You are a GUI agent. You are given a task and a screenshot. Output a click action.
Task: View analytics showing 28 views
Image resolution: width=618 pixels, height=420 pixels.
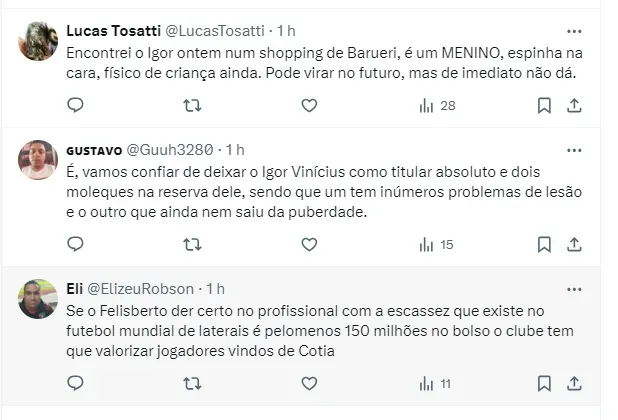pos(436,105)
